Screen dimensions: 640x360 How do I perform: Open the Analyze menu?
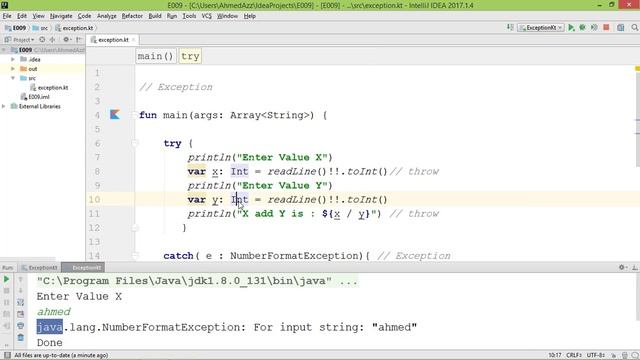click(107, 16)
